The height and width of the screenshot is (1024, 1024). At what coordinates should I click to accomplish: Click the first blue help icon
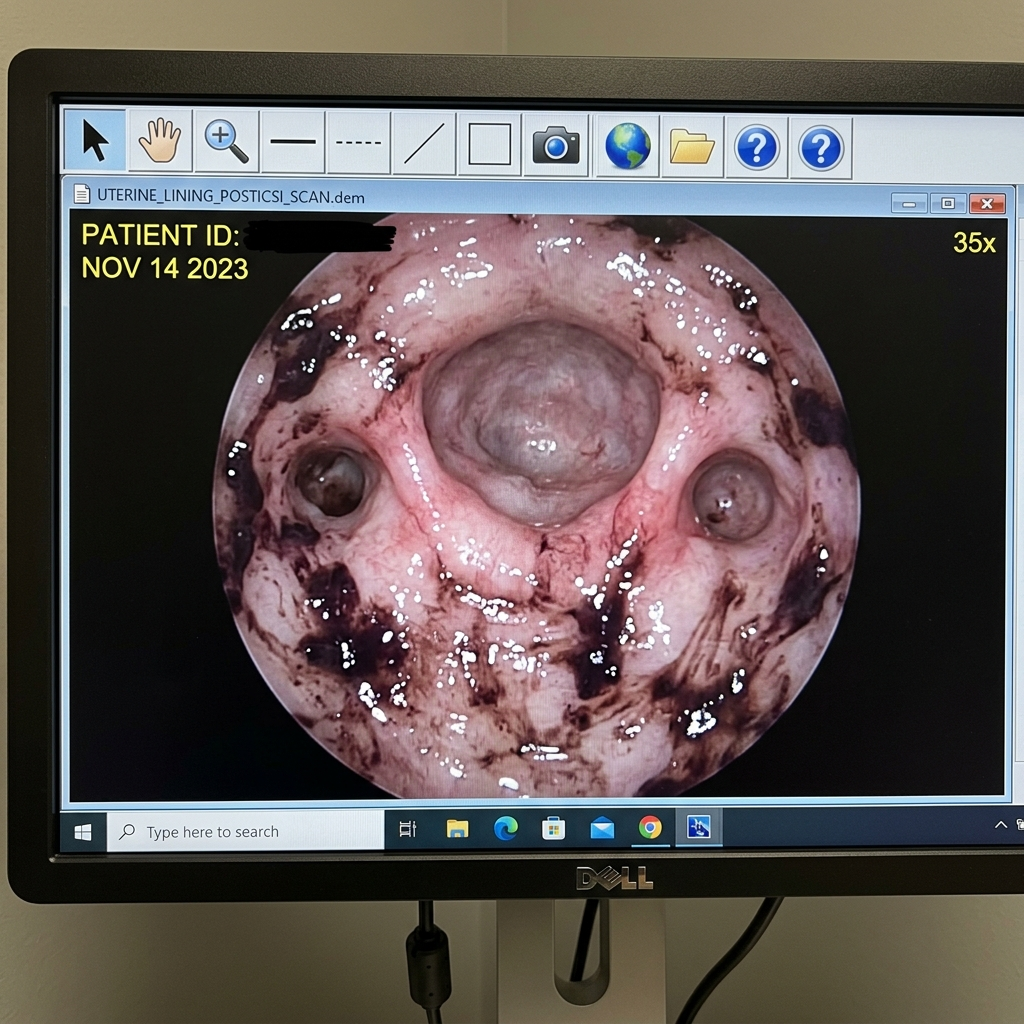pos(757,148)
